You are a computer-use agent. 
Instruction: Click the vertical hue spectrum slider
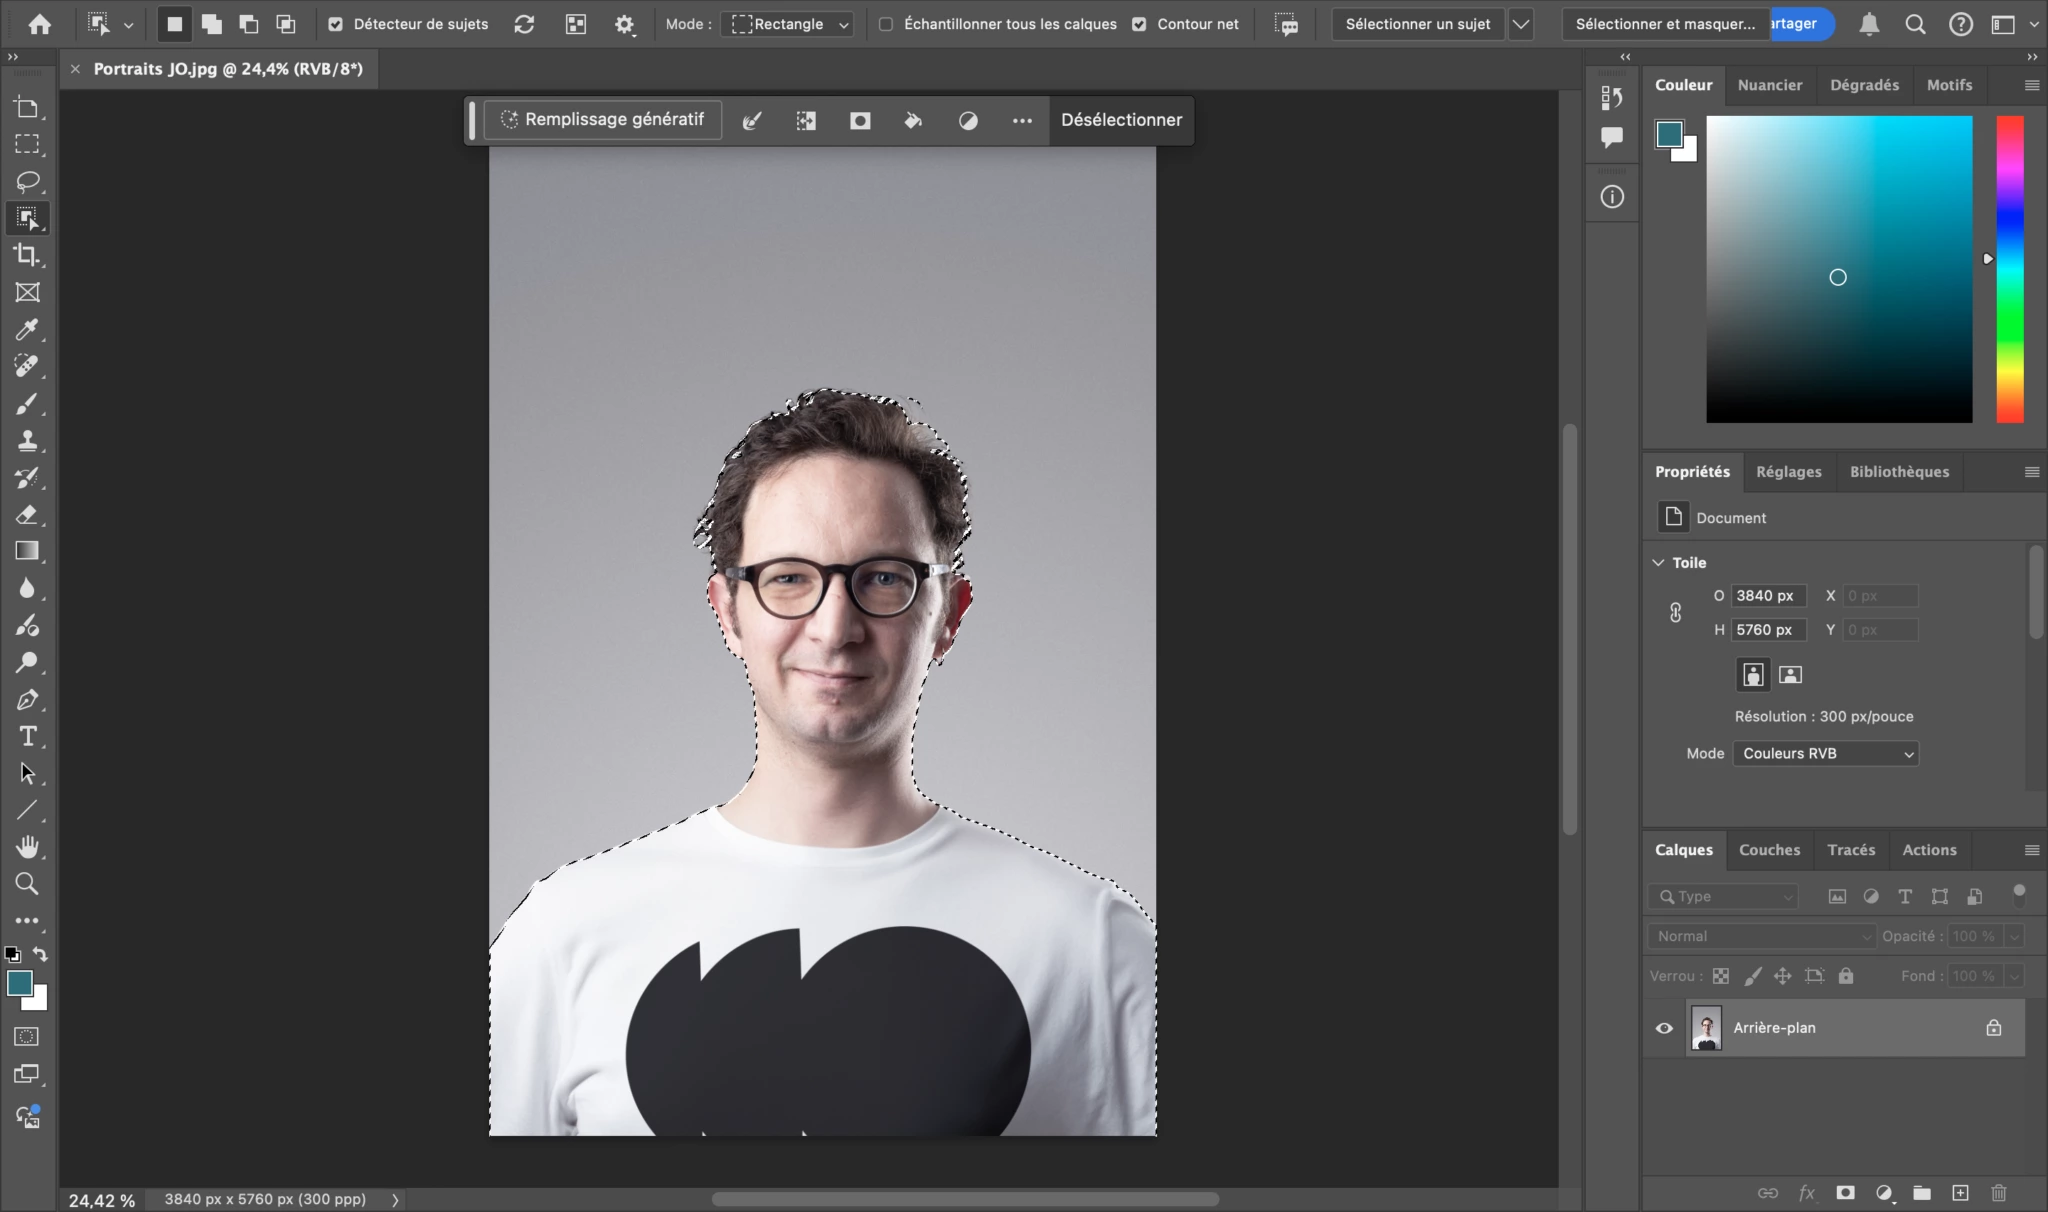[2010, 269]
